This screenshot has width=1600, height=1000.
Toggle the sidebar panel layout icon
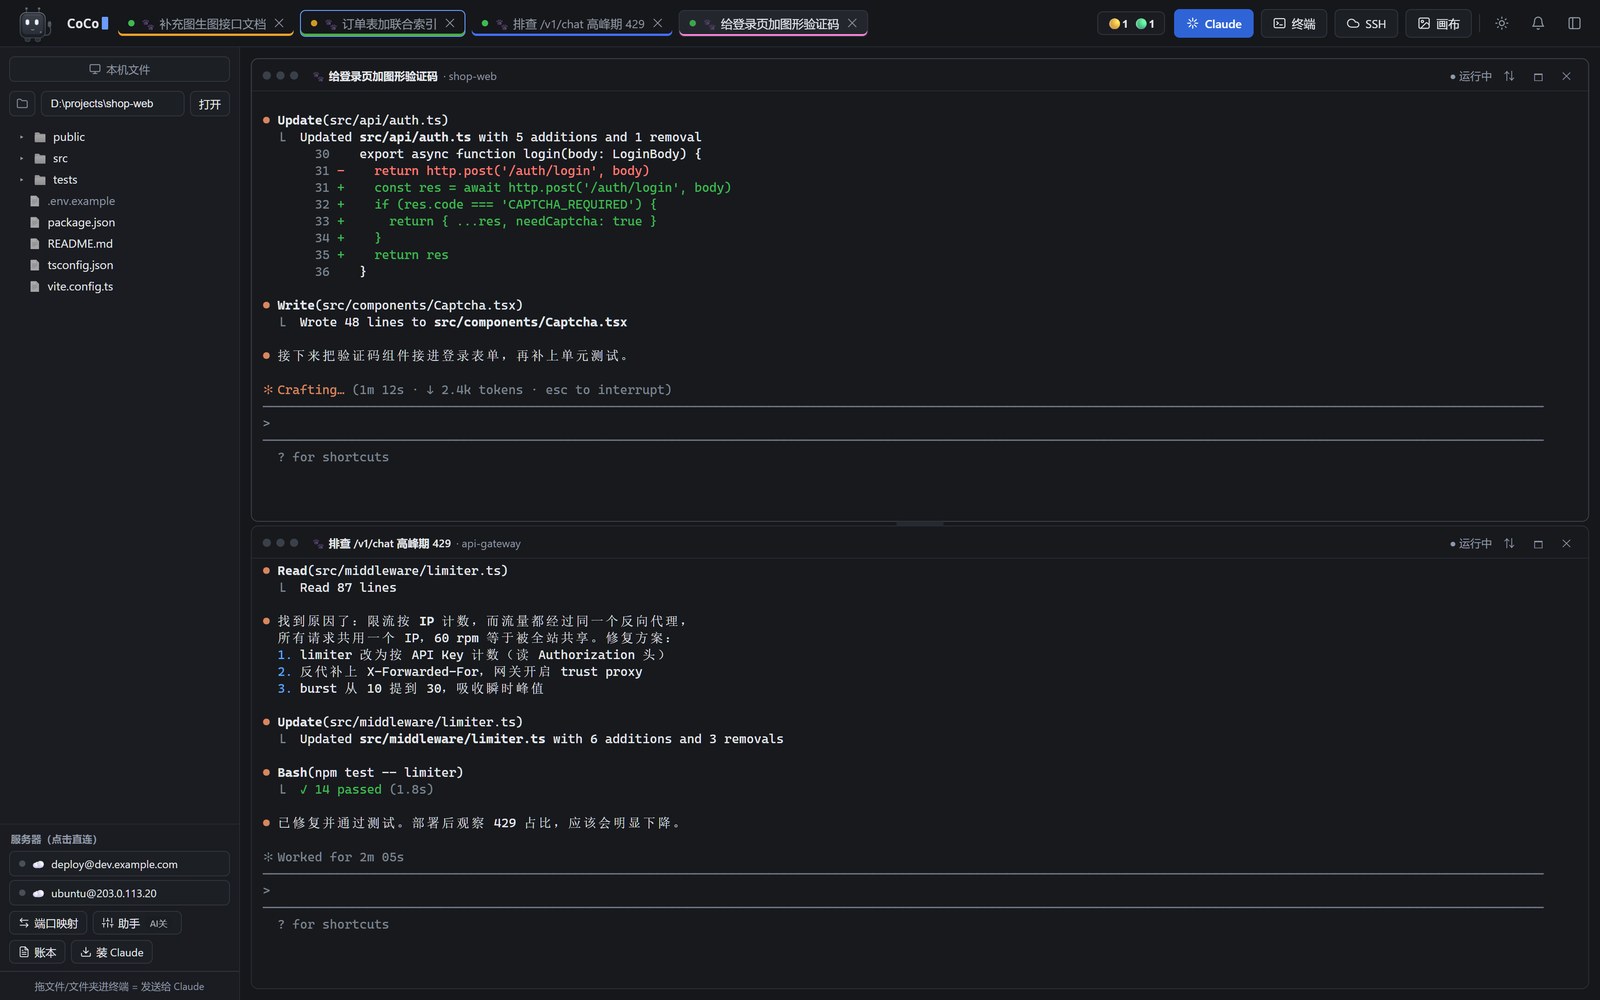coord(1574,23)
